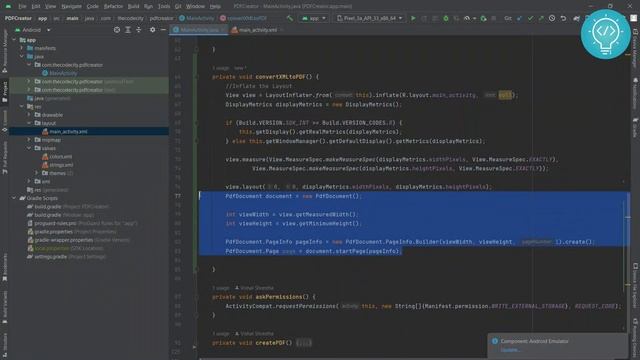Click author hint above askPermissions method
Viewport: 640px width, 360px height.
[x=254, y=288]
